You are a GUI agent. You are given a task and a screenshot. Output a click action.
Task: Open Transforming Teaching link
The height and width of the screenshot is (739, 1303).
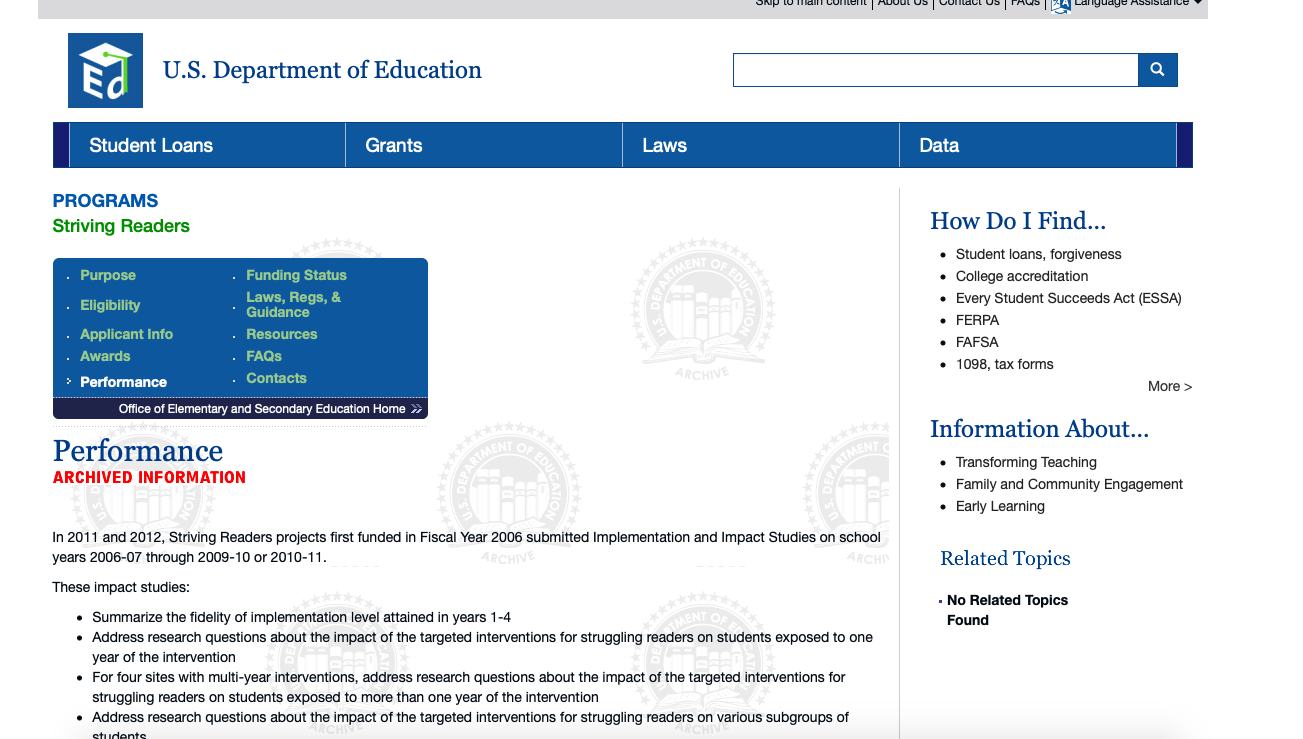(1026, 462)
